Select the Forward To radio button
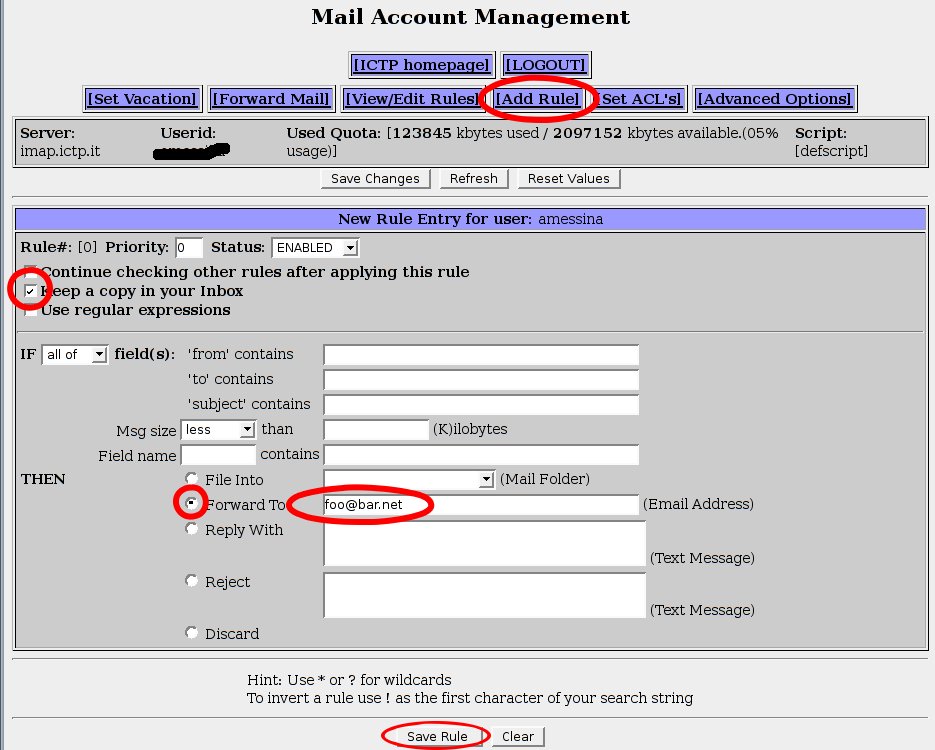This screenshot has height=750, width=935. (x=191, y=503)
